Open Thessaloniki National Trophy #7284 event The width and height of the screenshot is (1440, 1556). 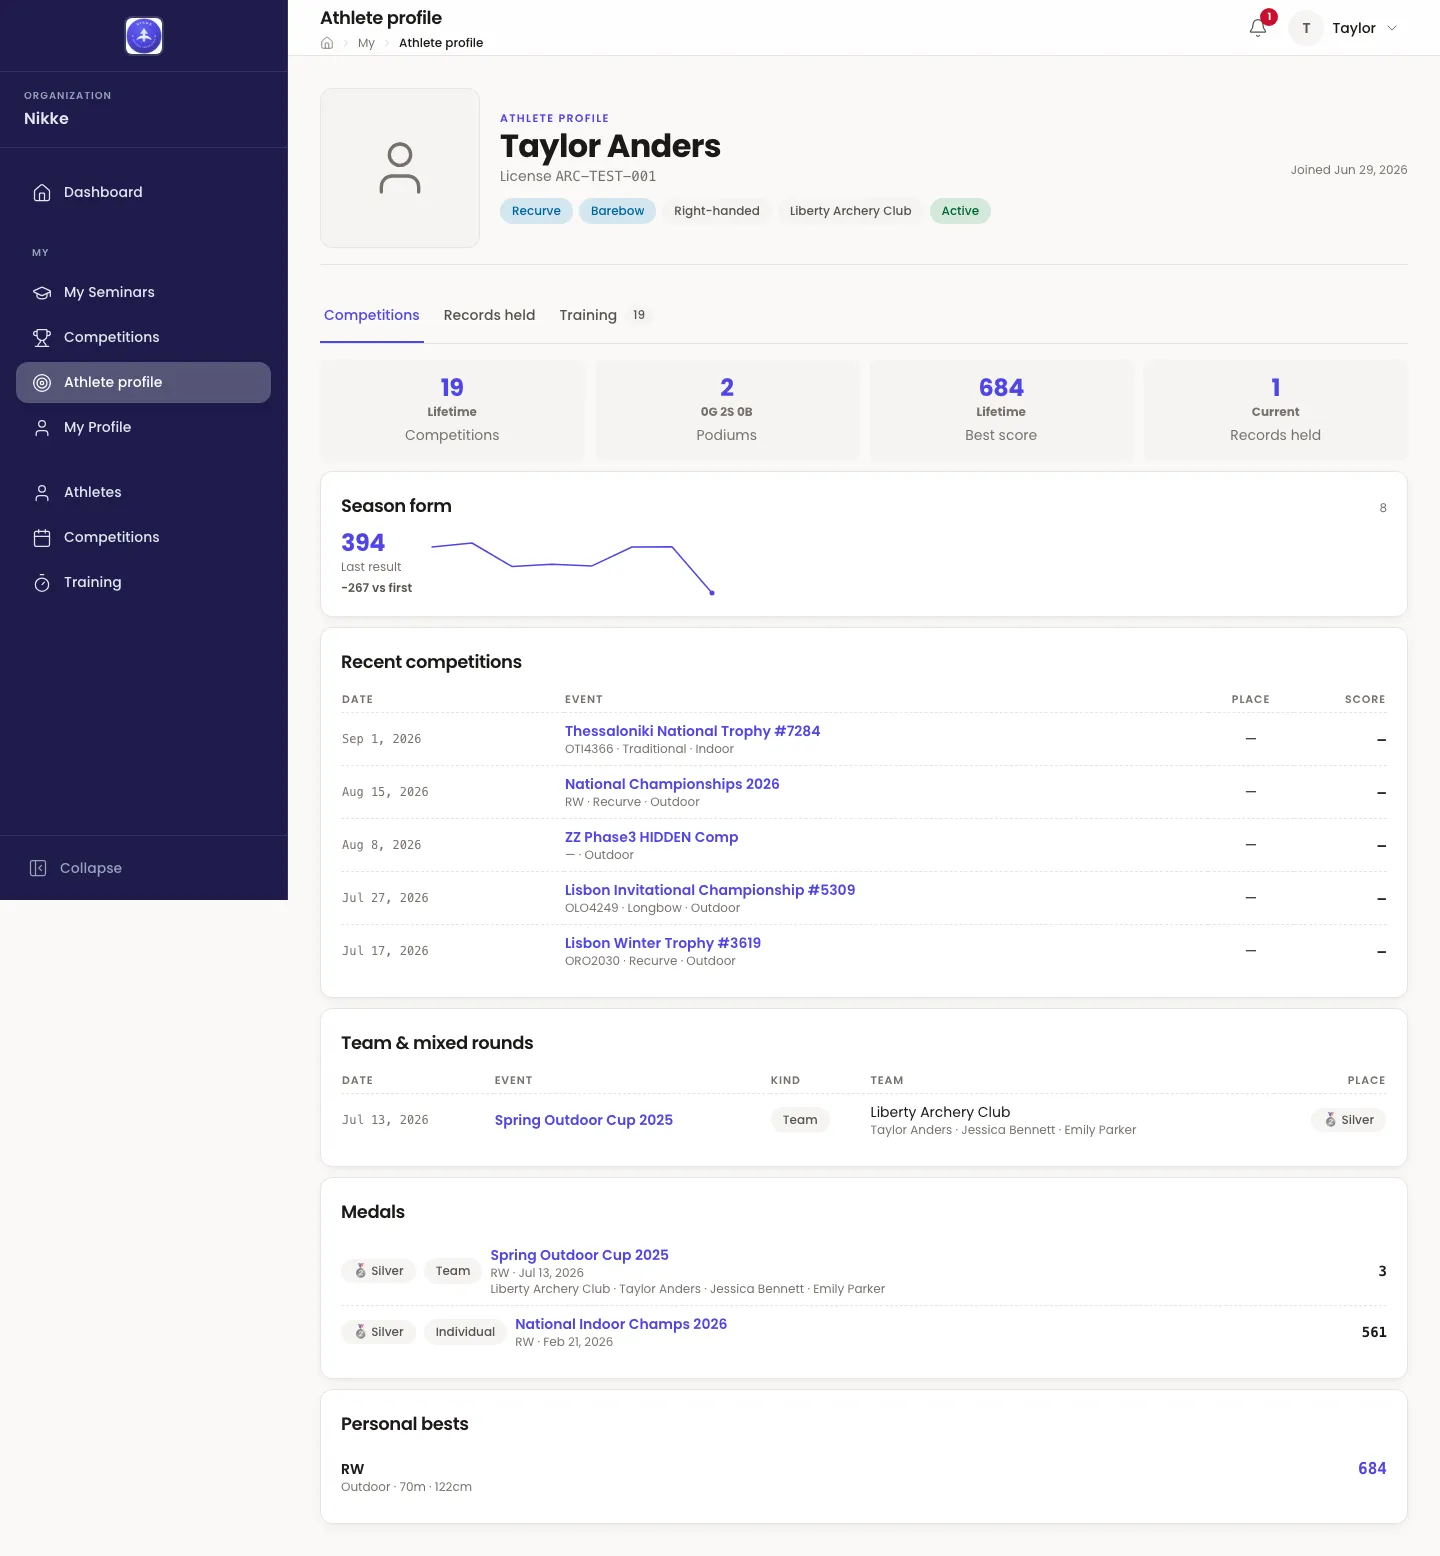[x=692, y=731]
